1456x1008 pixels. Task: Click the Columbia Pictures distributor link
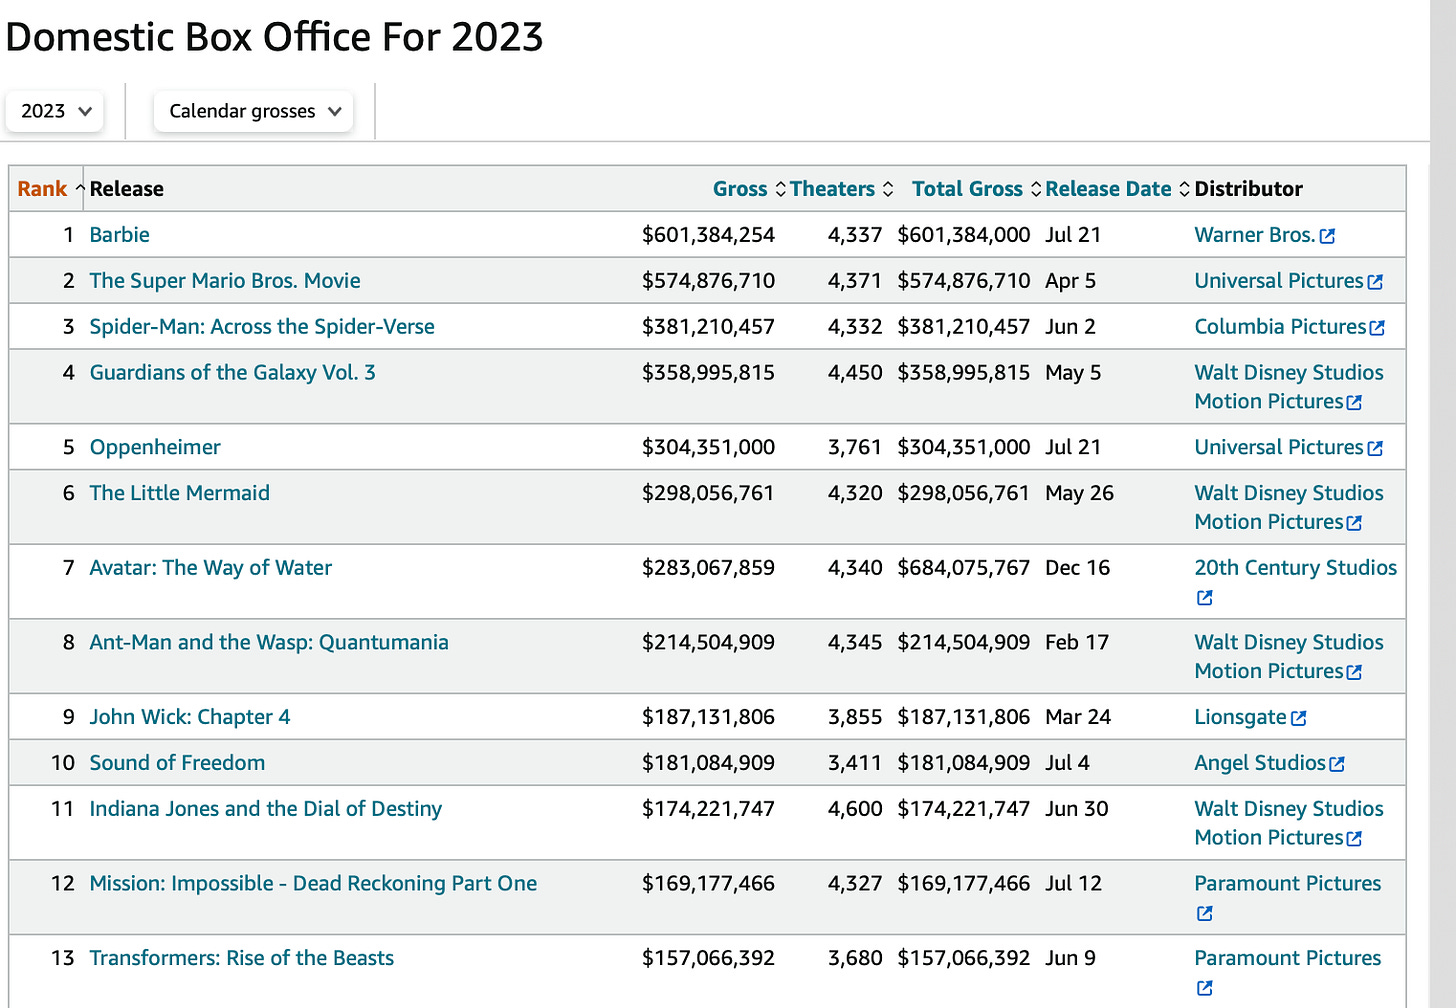(x=1280, y=327)
